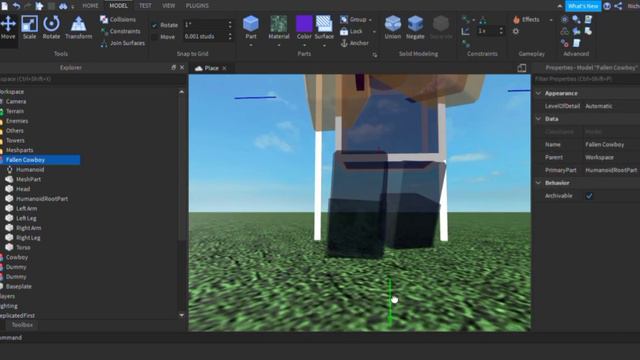Open the VIEW ribbon tab
The height and width of the screenshot is (360, 640).
[169, 6]
